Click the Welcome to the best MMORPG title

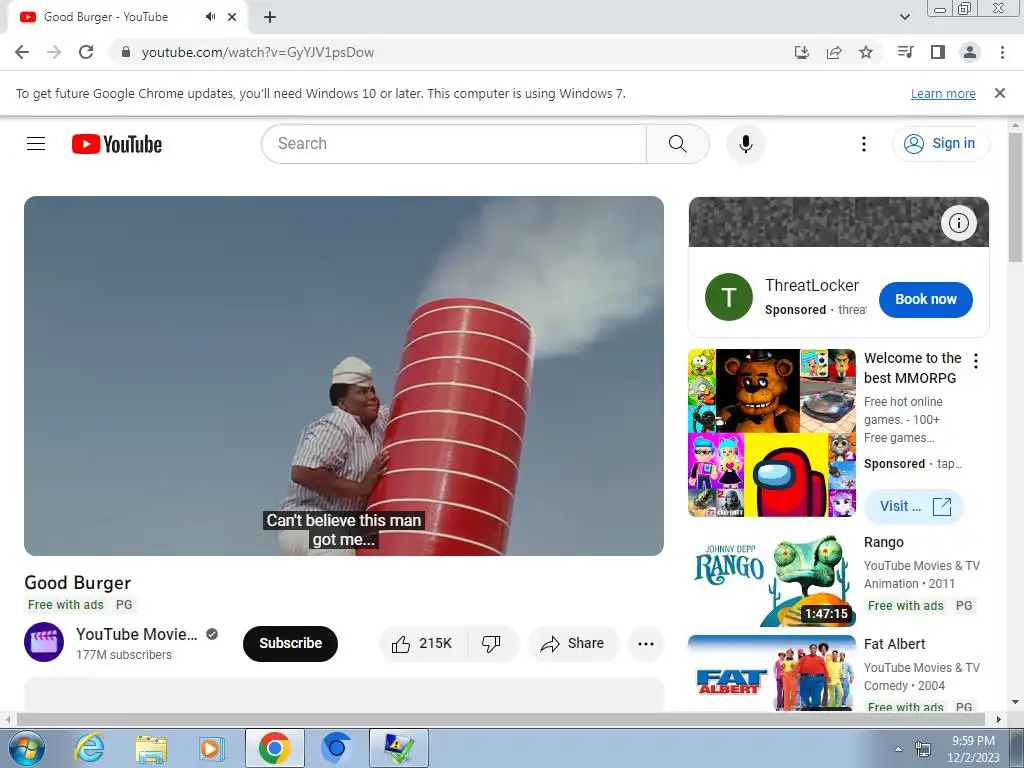pos(912,368)
